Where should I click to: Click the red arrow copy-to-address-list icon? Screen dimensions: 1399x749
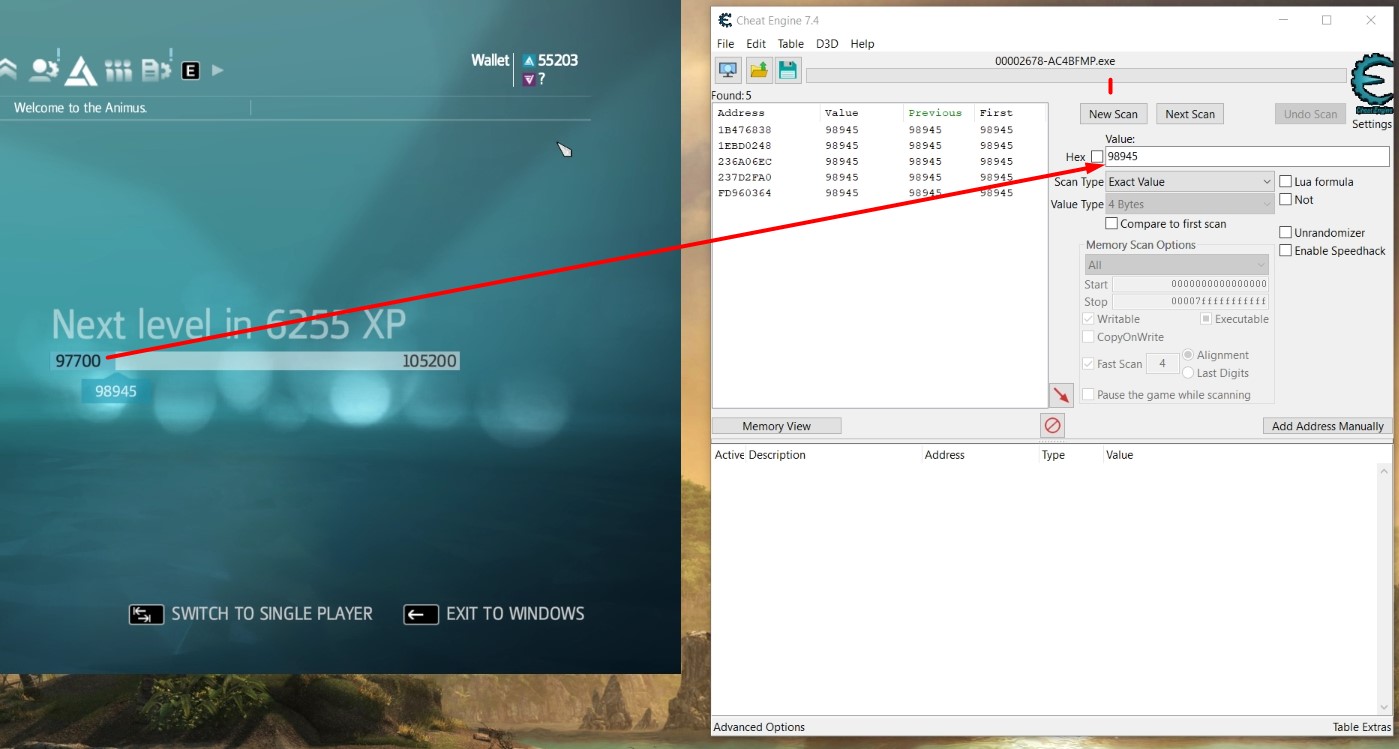tap(1061, 395)
